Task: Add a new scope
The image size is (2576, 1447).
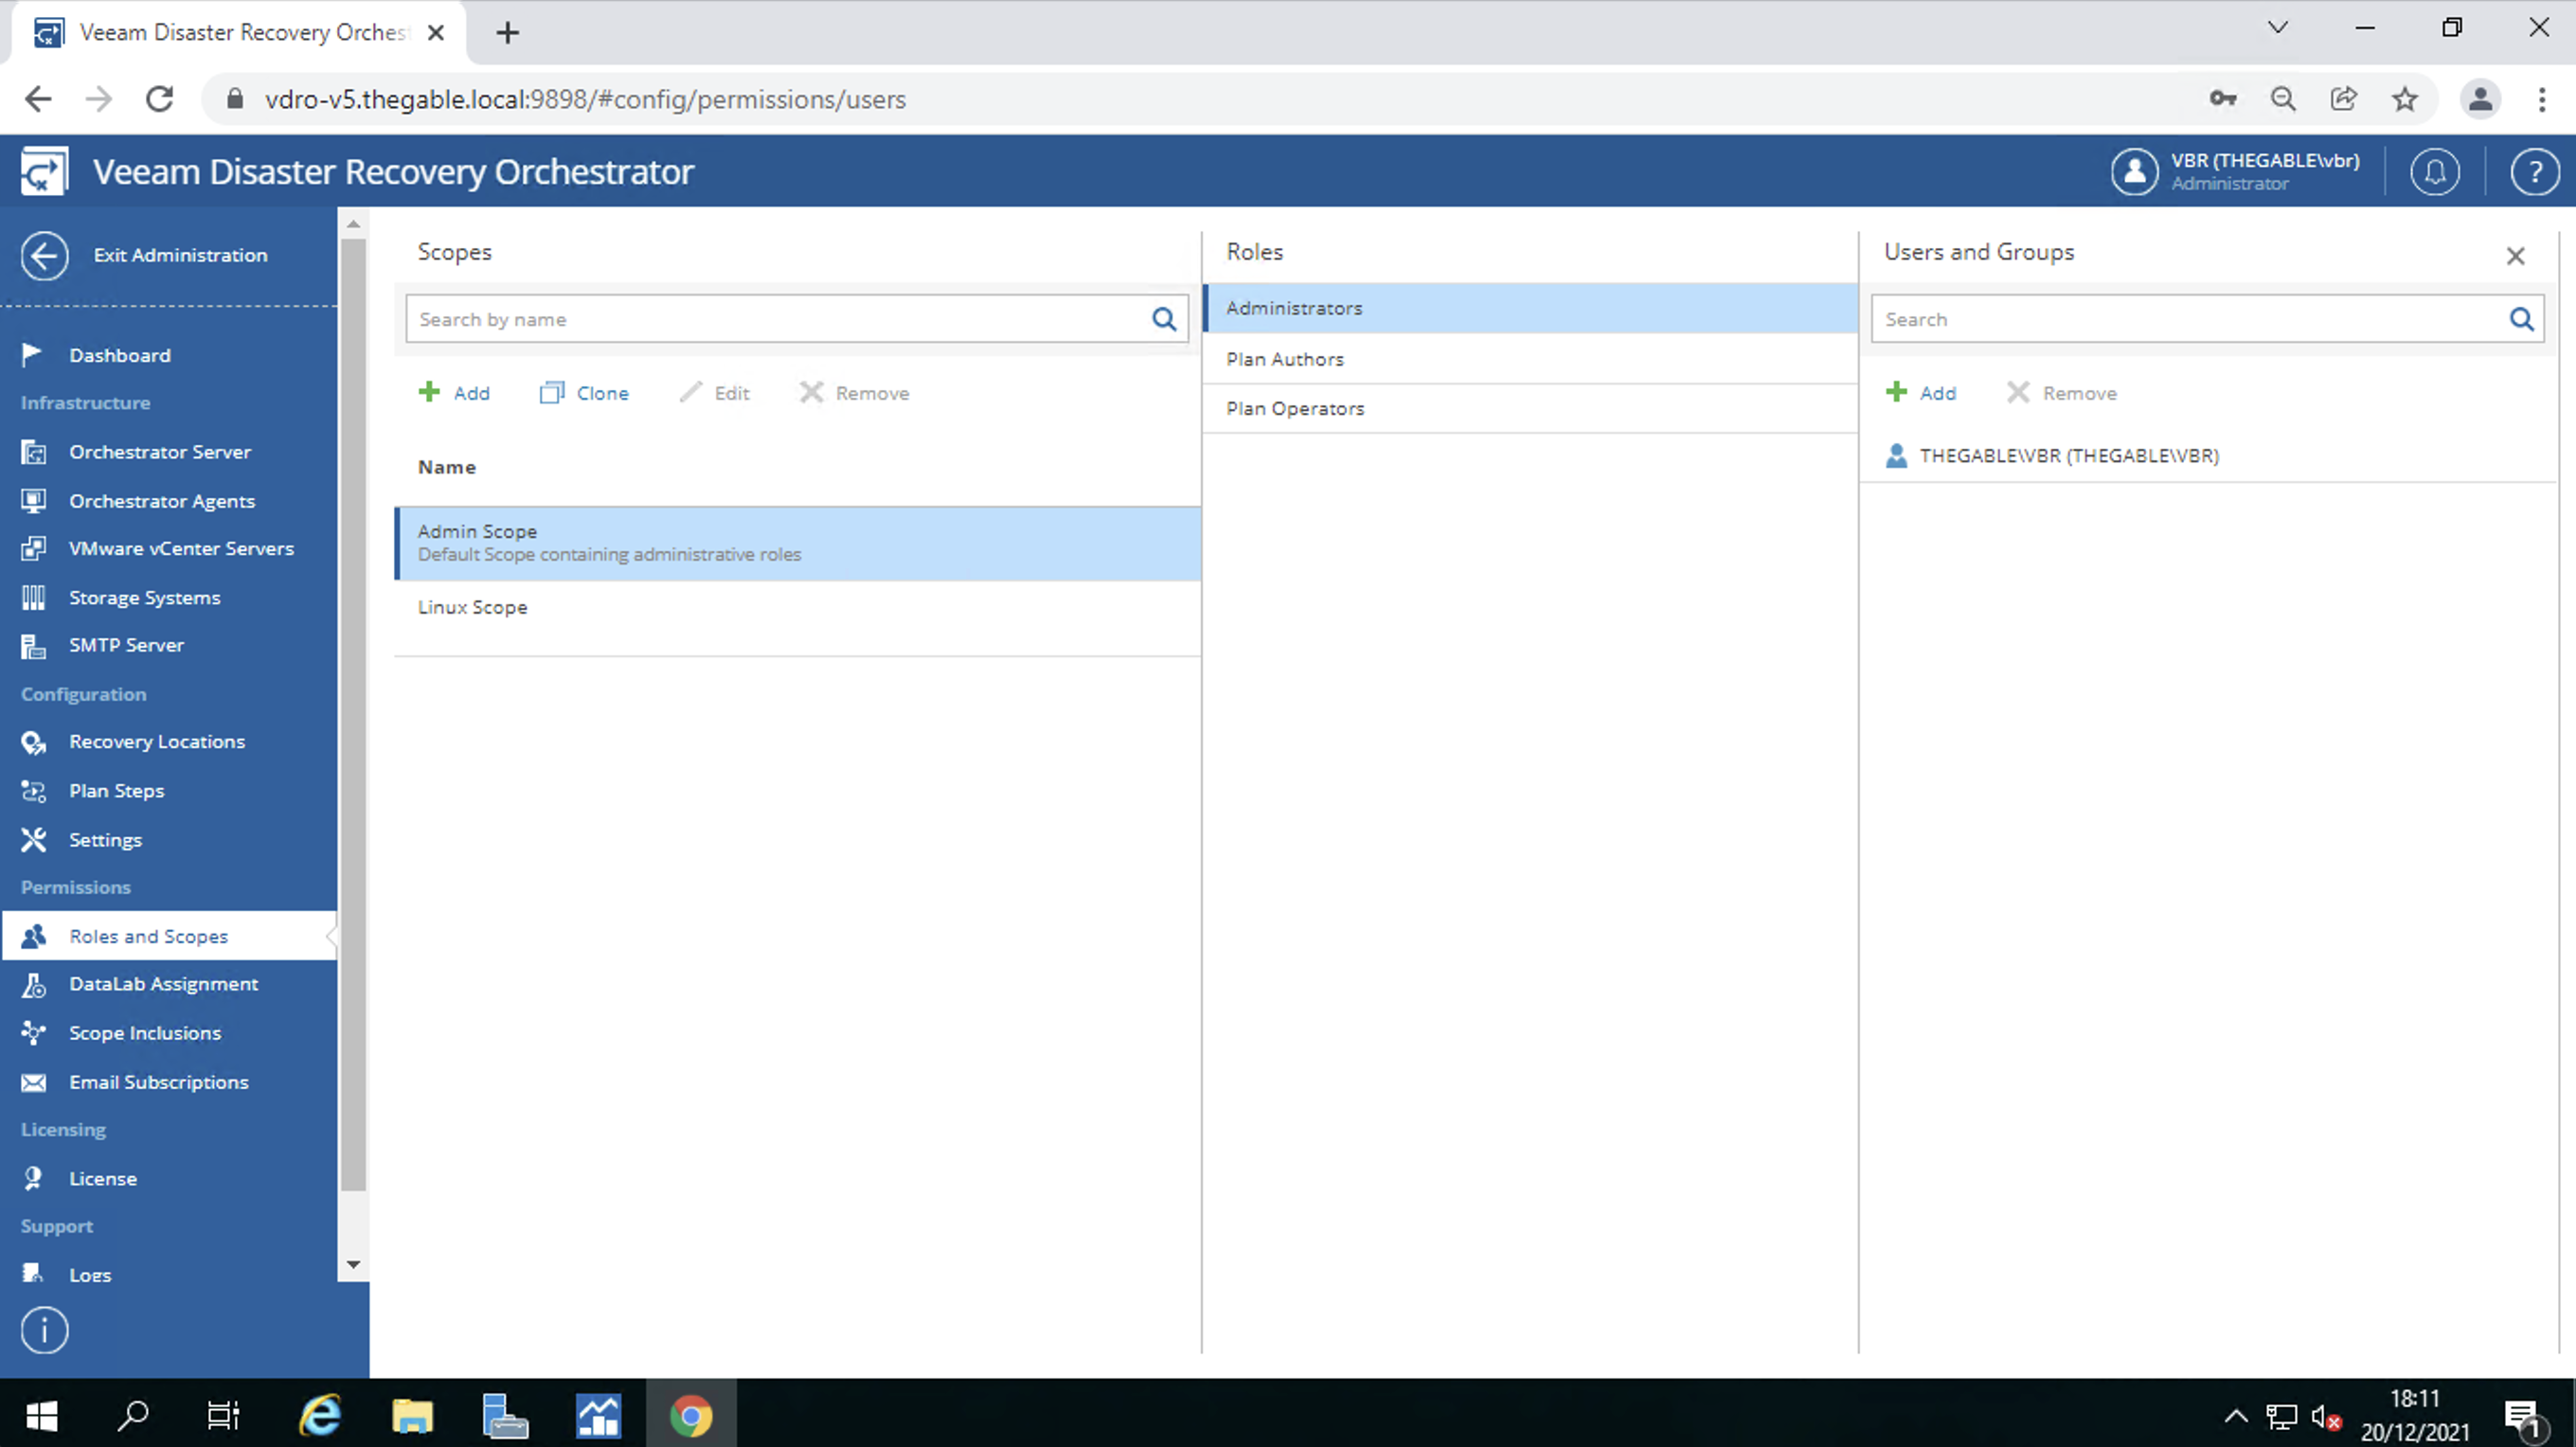Action: [454, 393]
